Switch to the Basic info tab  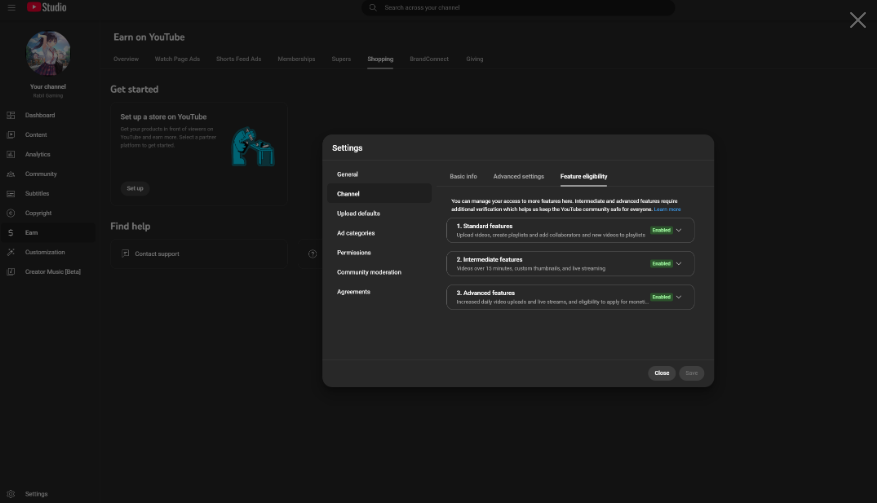463,176
